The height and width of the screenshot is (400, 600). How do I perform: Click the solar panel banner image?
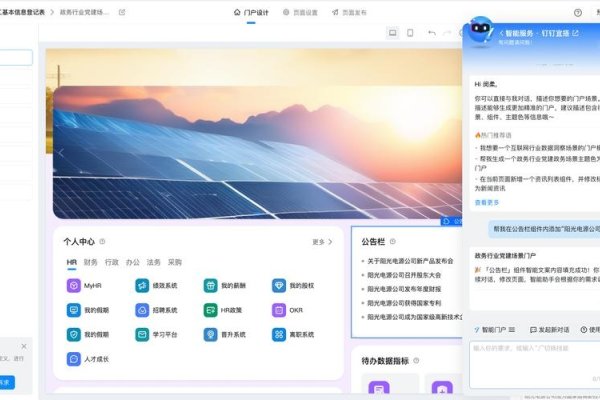tap(257, 152)
